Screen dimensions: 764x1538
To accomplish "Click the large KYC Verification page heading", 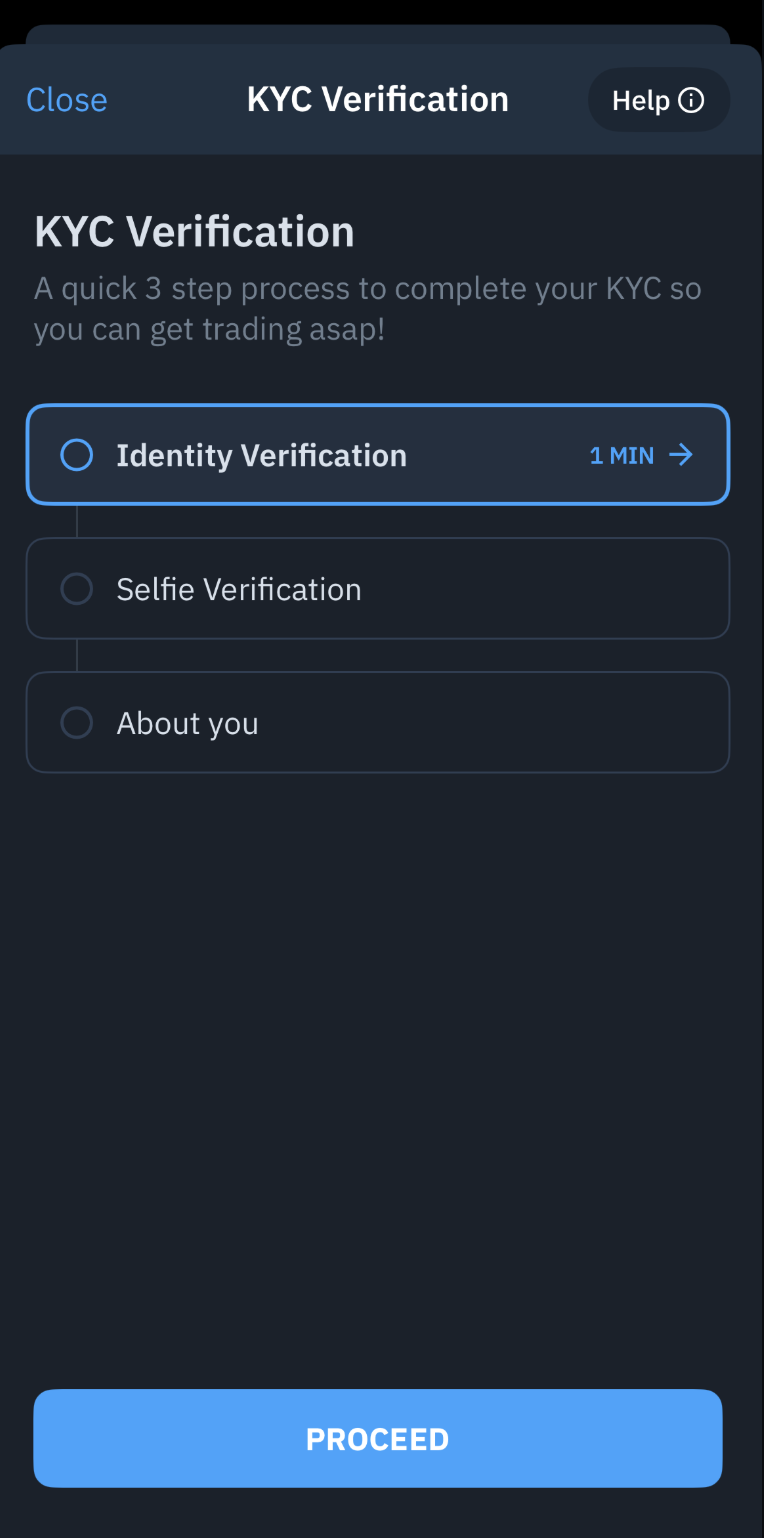I will tap(194, 232).
